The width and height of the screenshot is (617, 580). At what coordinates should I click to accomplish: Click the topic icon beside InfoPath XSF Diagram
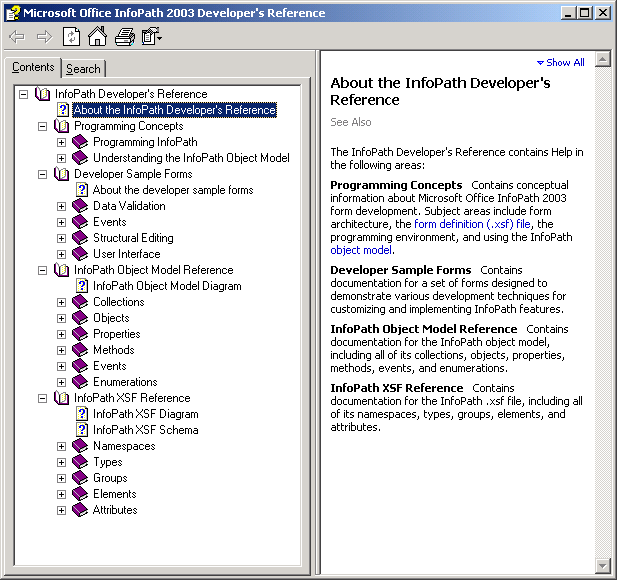pyautogui.click(x=81, y=414)
